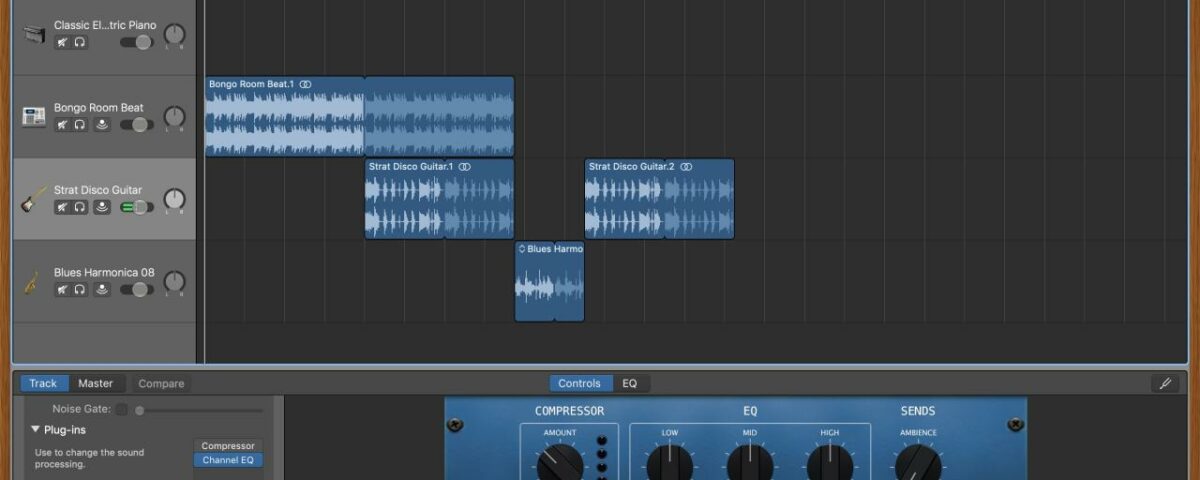Click the Blues Harmonica 08 track name

coord(104,272)
